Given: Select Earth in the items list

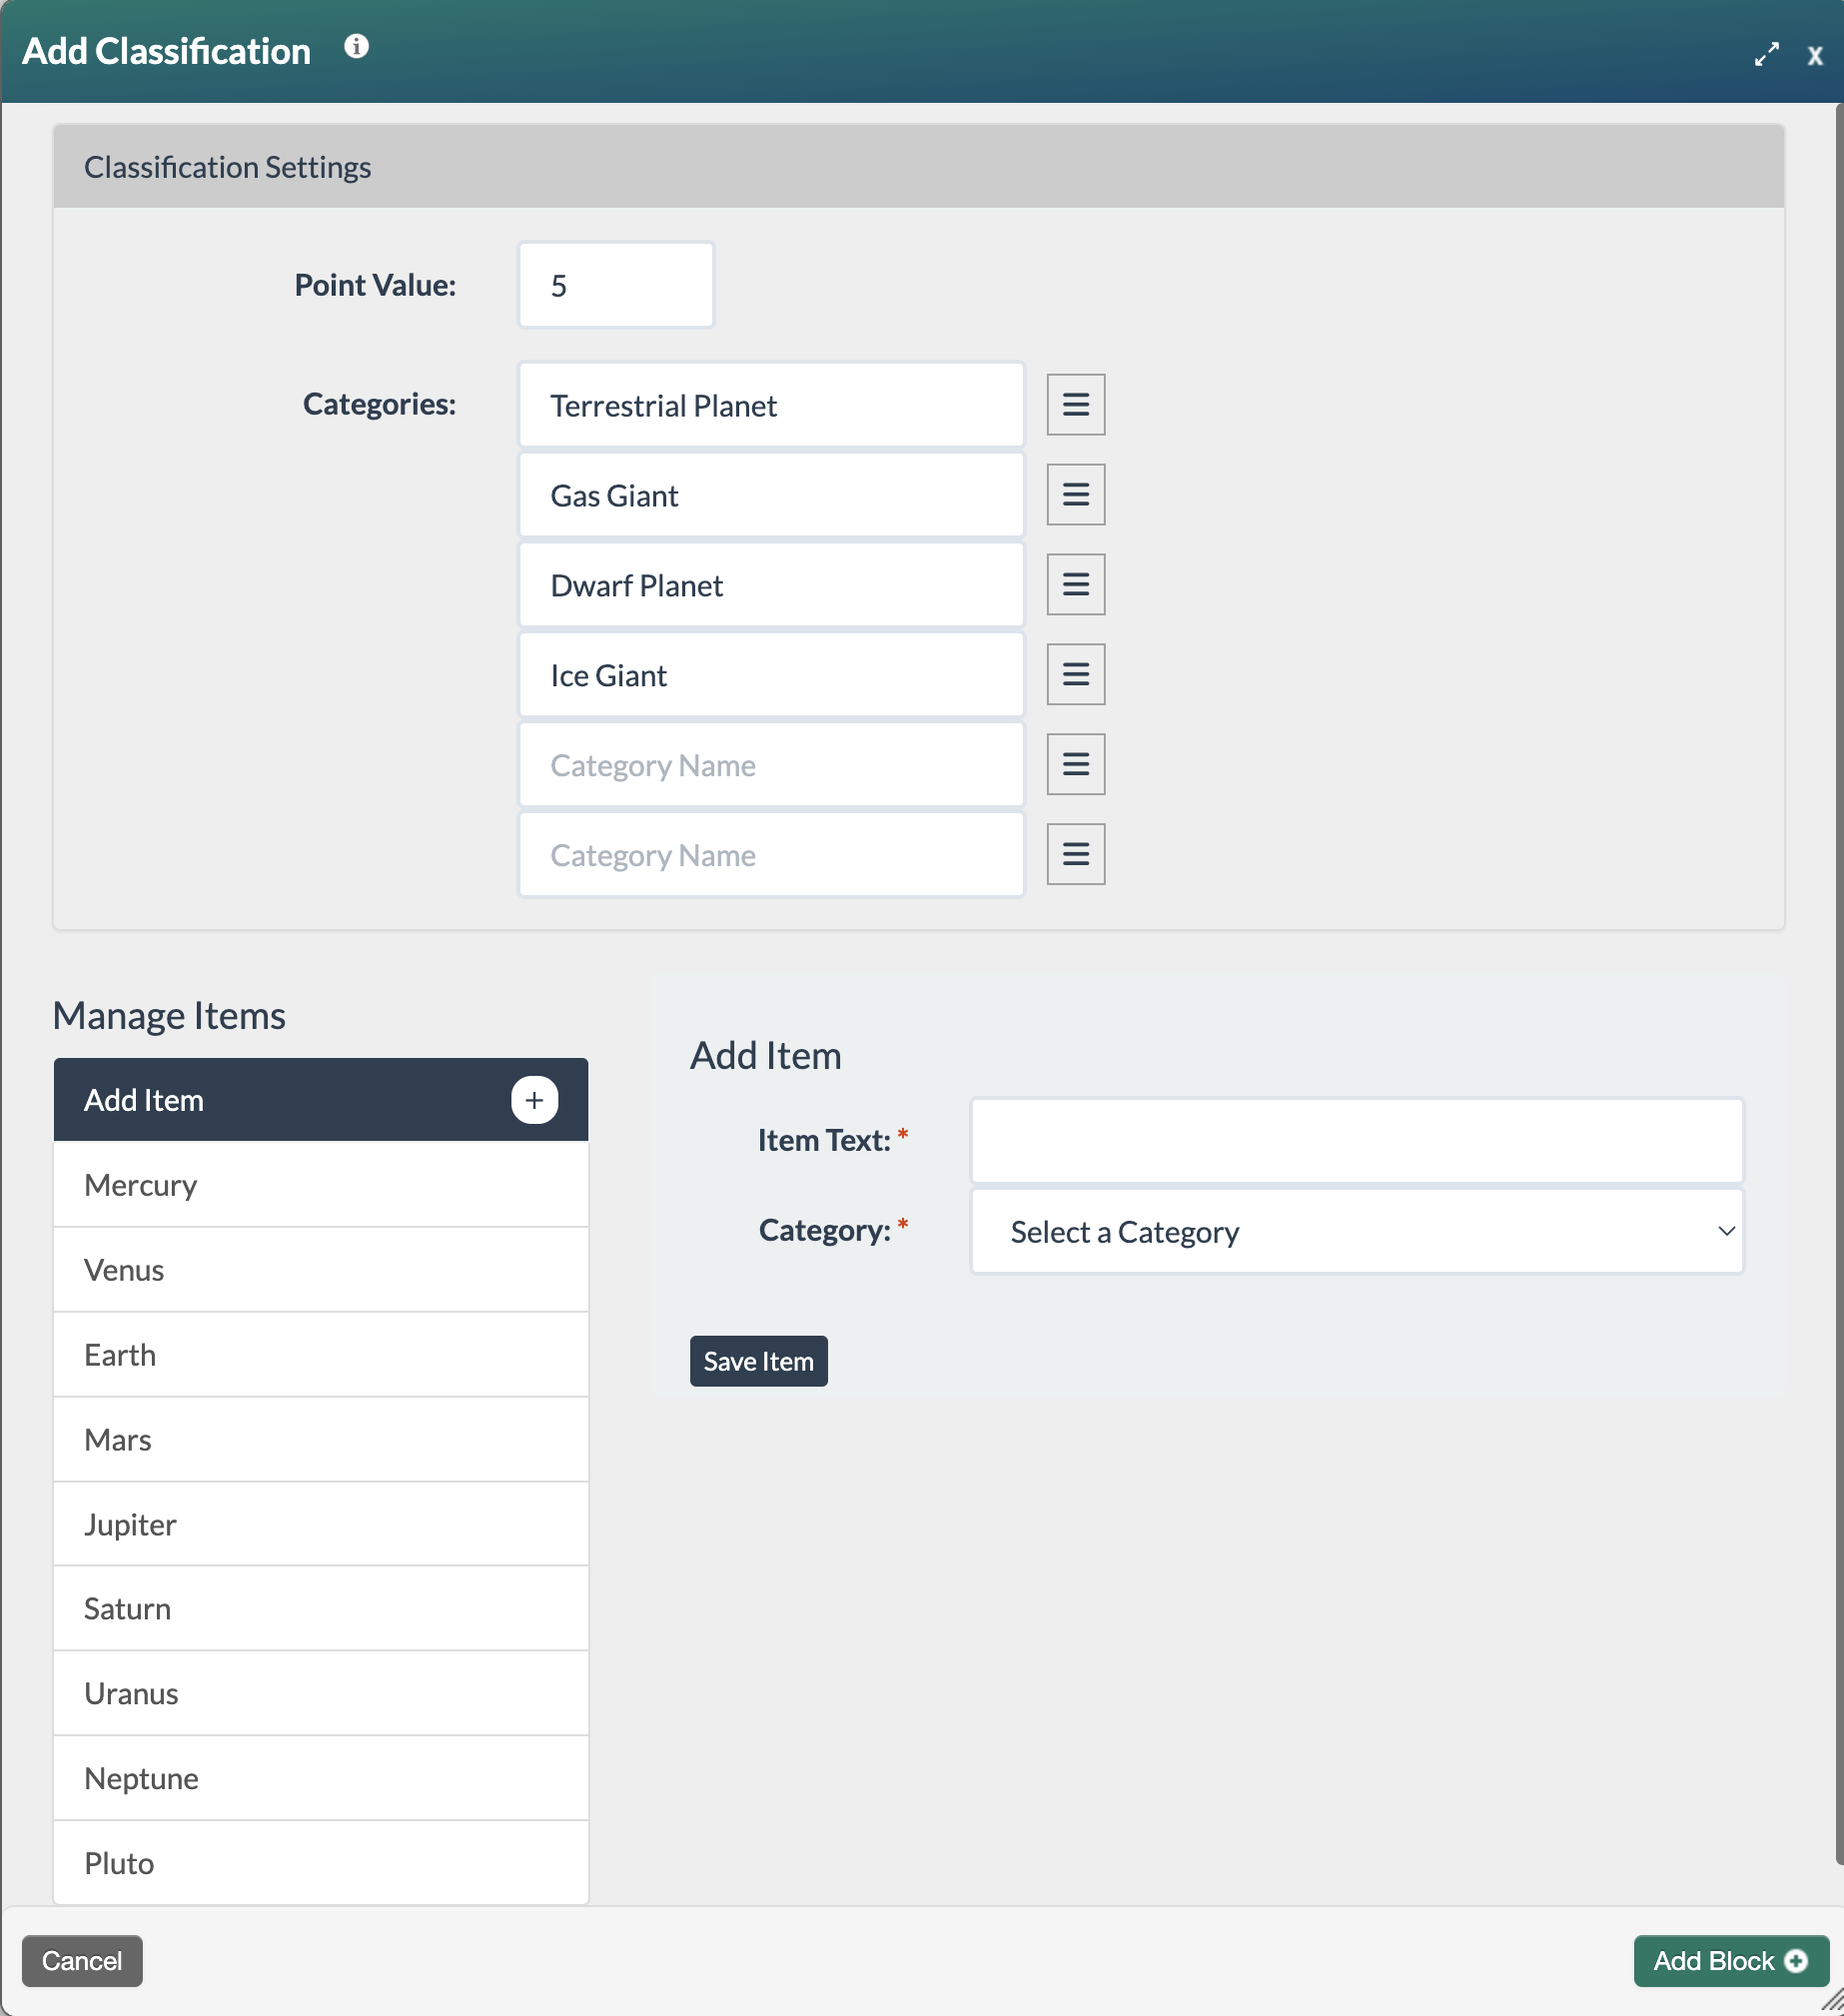Looking at the screenshot, I should coord(321,1355).
